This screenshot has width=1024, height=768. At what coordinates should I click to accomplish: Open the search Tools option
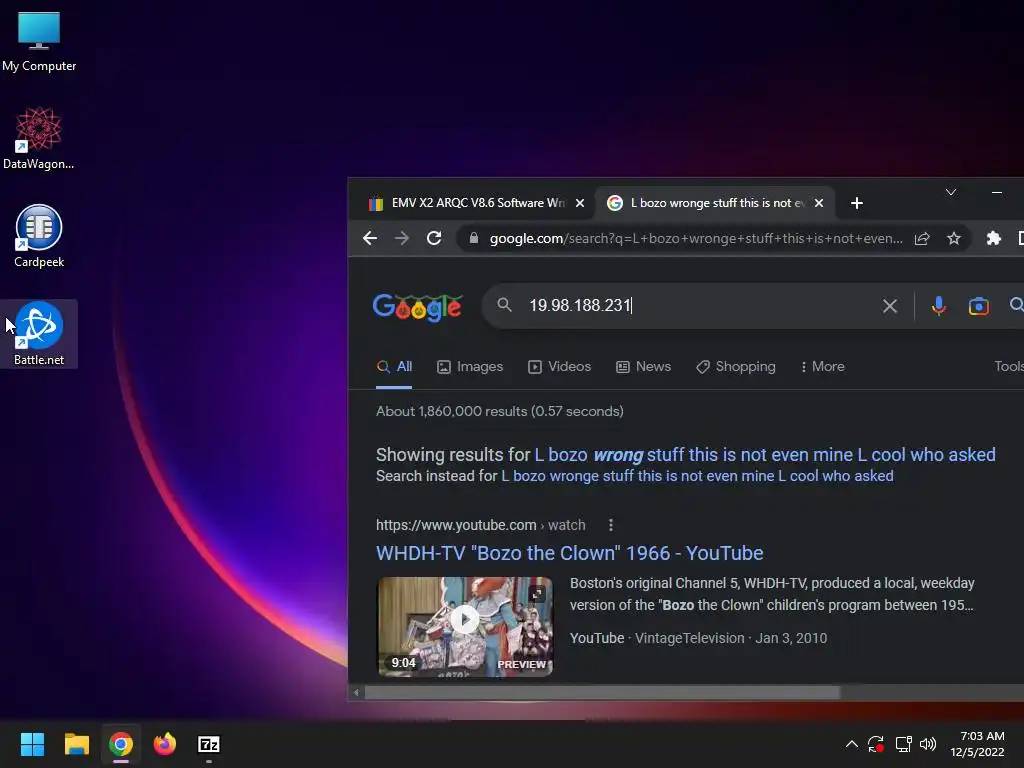(1008, 367)
